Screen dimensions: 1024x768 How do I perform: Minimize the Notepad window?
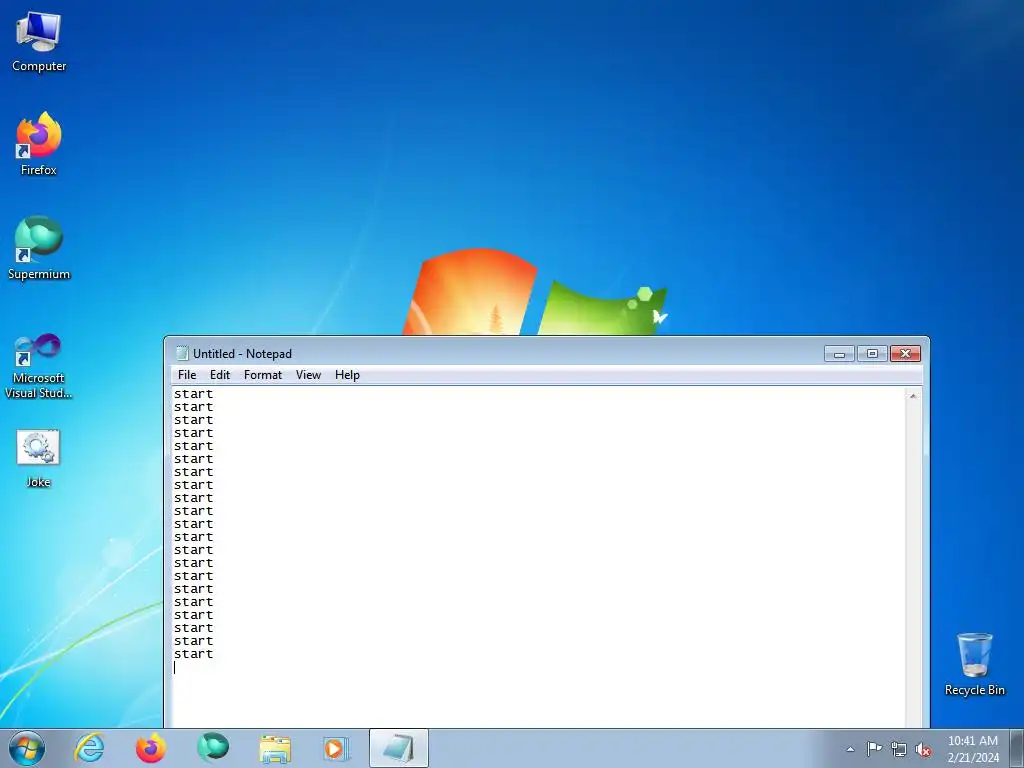(839, 354)
